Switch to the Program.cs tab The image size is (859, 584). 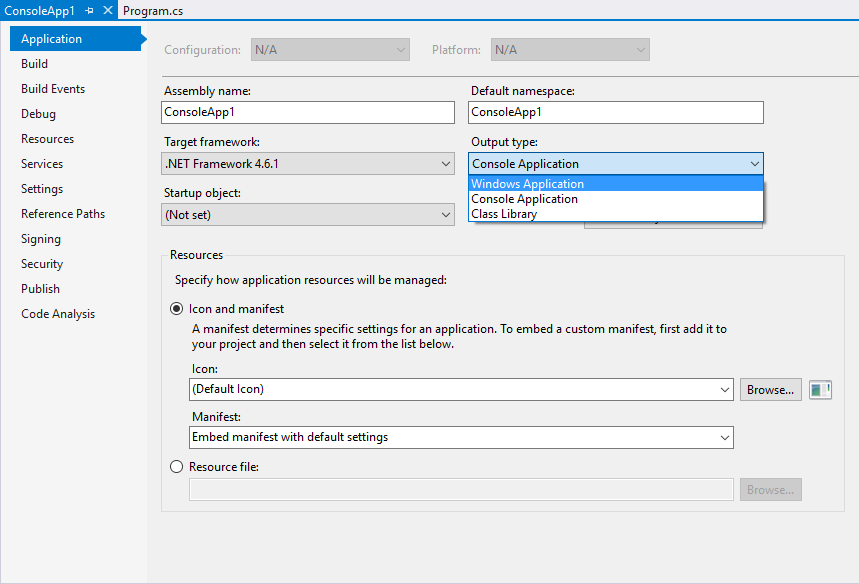point(152,10)
